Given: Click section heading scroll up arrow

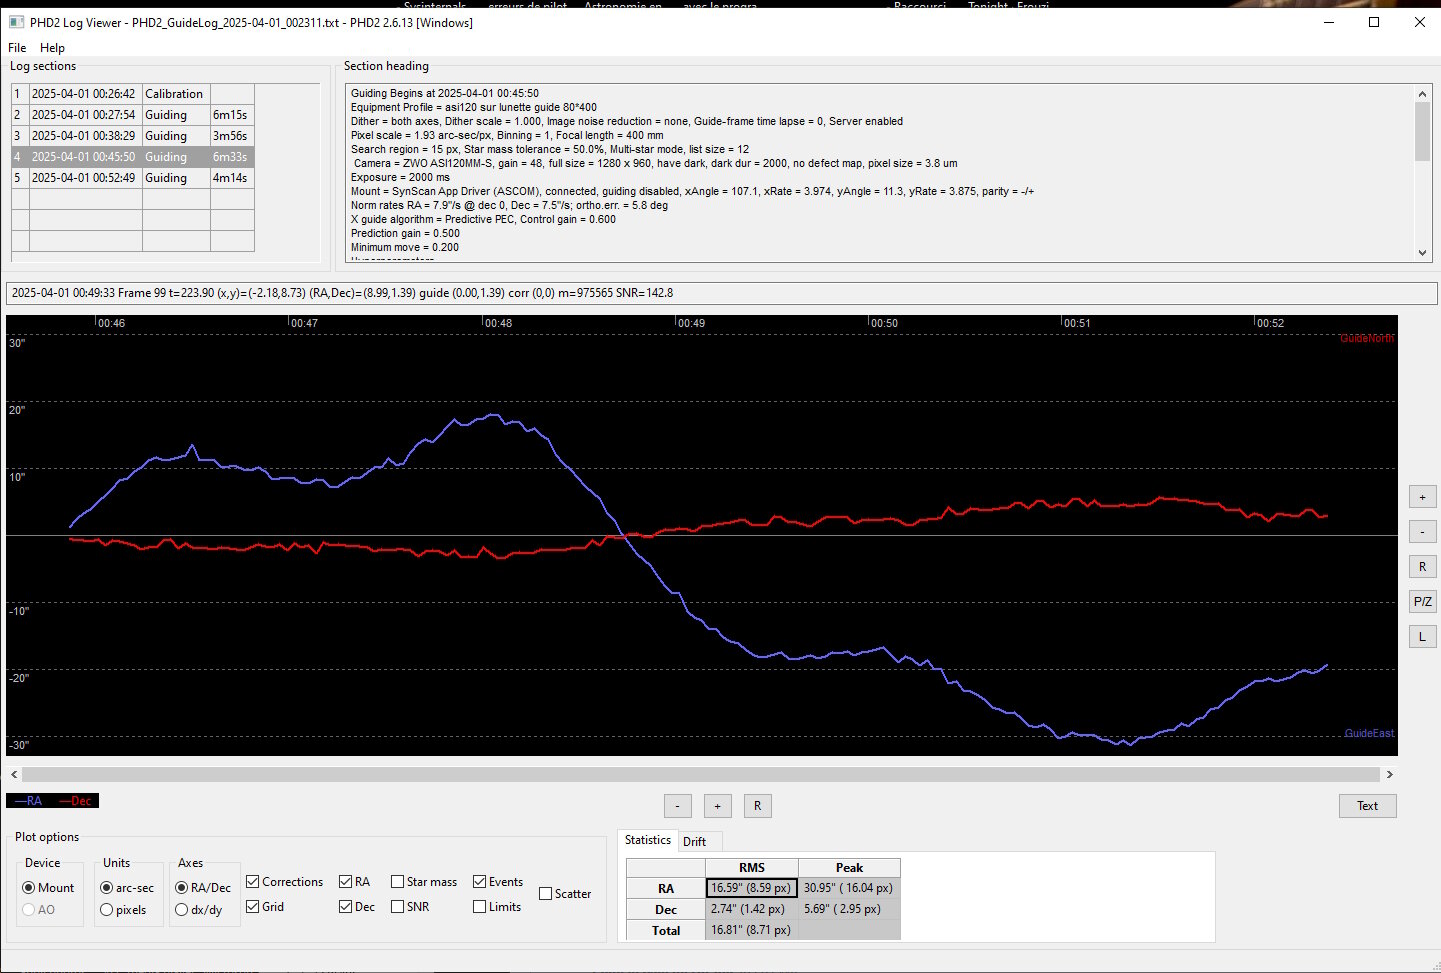Looking at the screenshot, I should [x=1423, y=94].
